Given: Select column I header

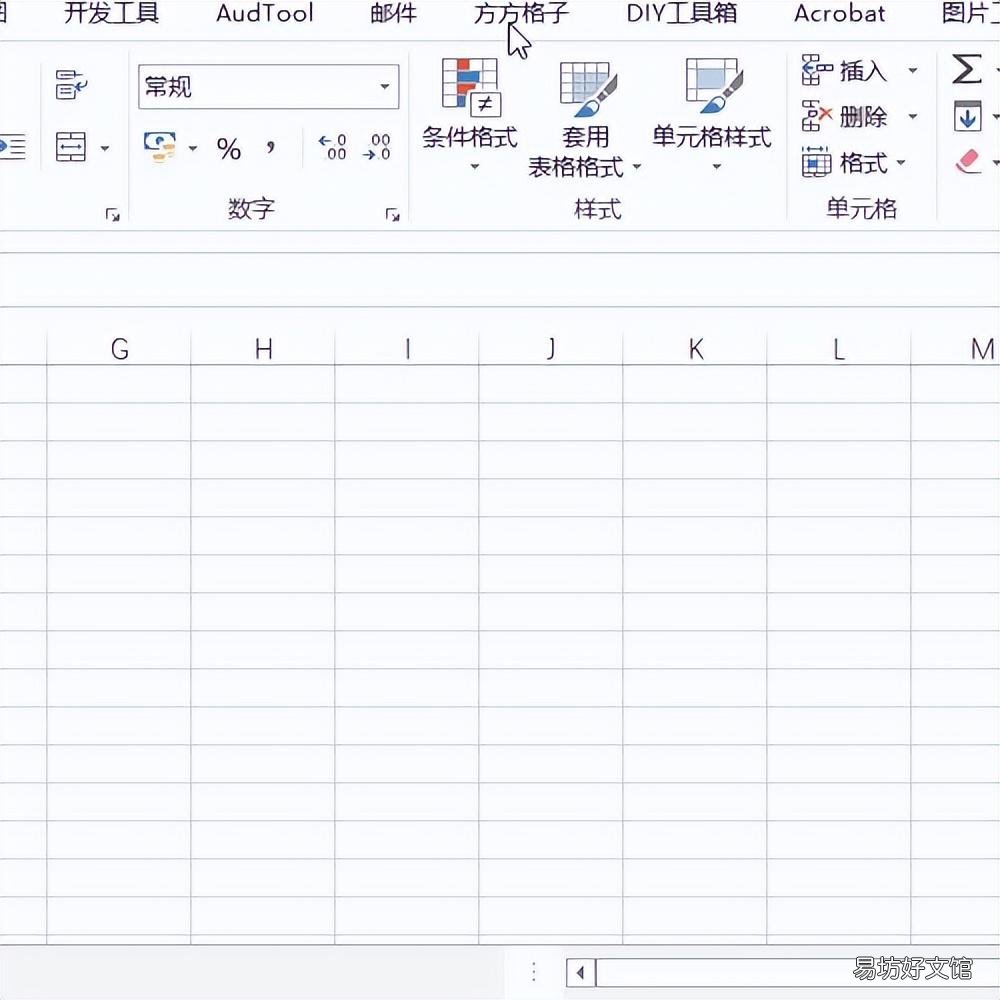Looking at the screenshot, I should click(x=408, y=349).
